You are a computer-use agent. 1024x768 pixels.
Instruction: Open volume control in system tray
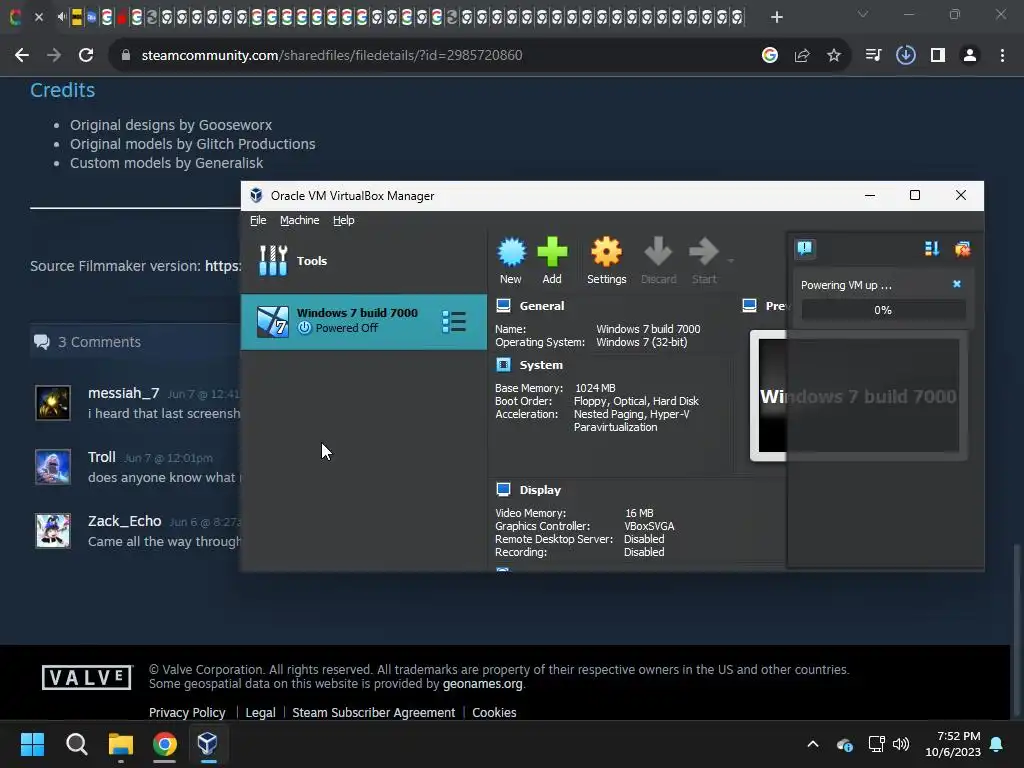(x=901, y=744)
